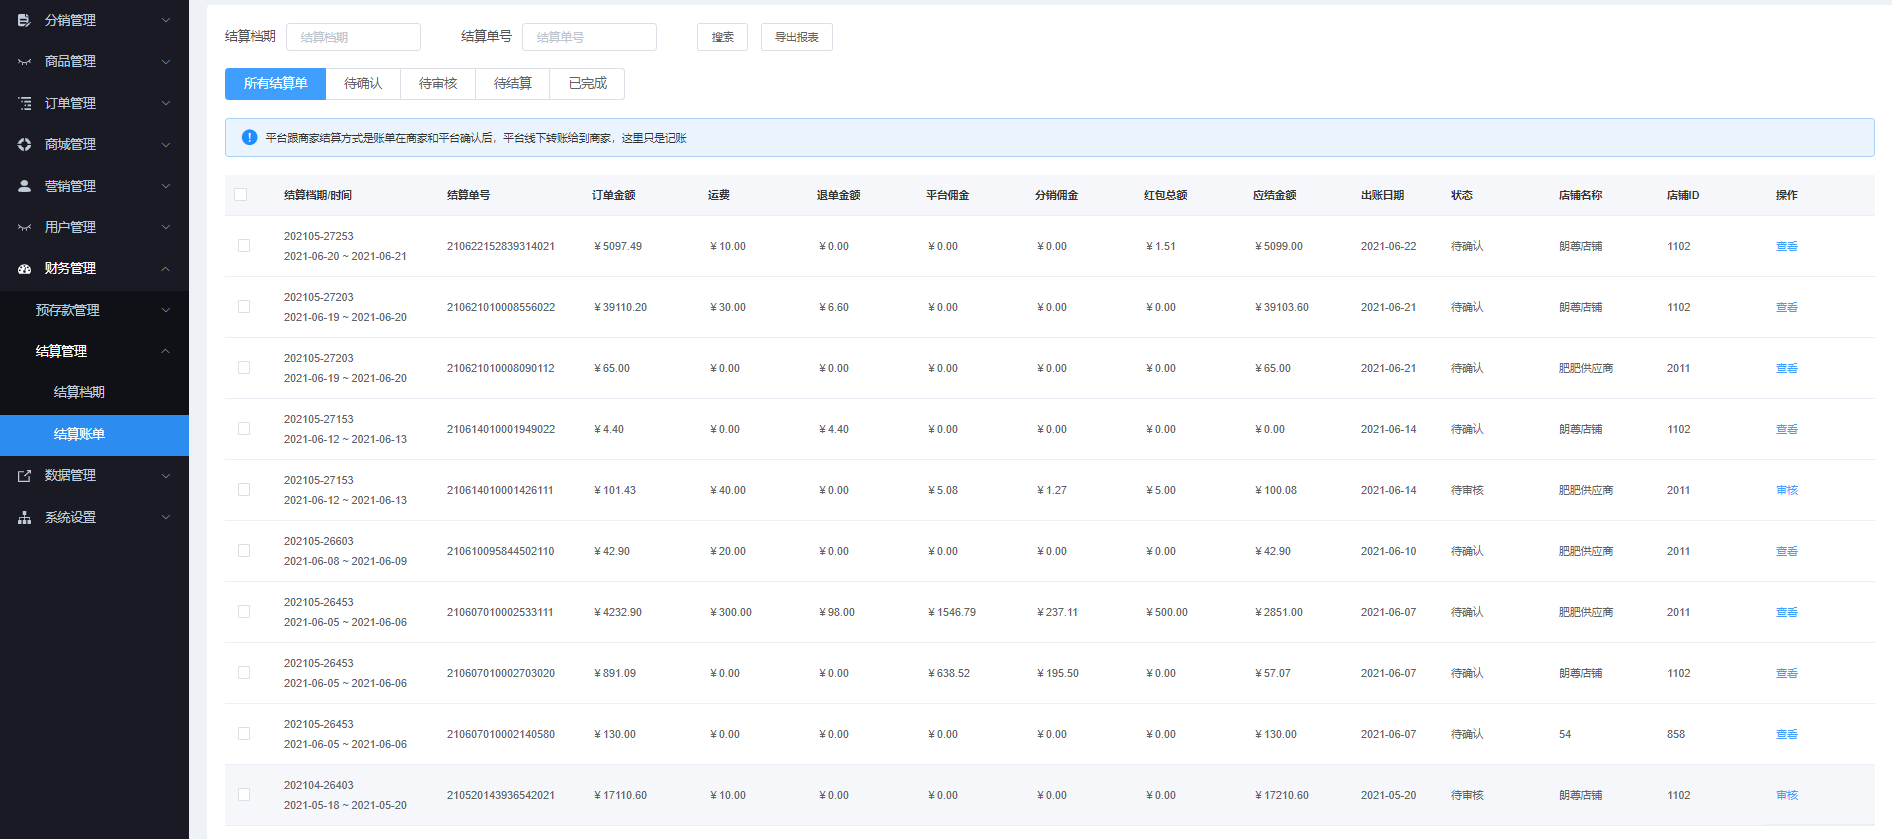Open the 结算档期 menu item

[79, 393]
